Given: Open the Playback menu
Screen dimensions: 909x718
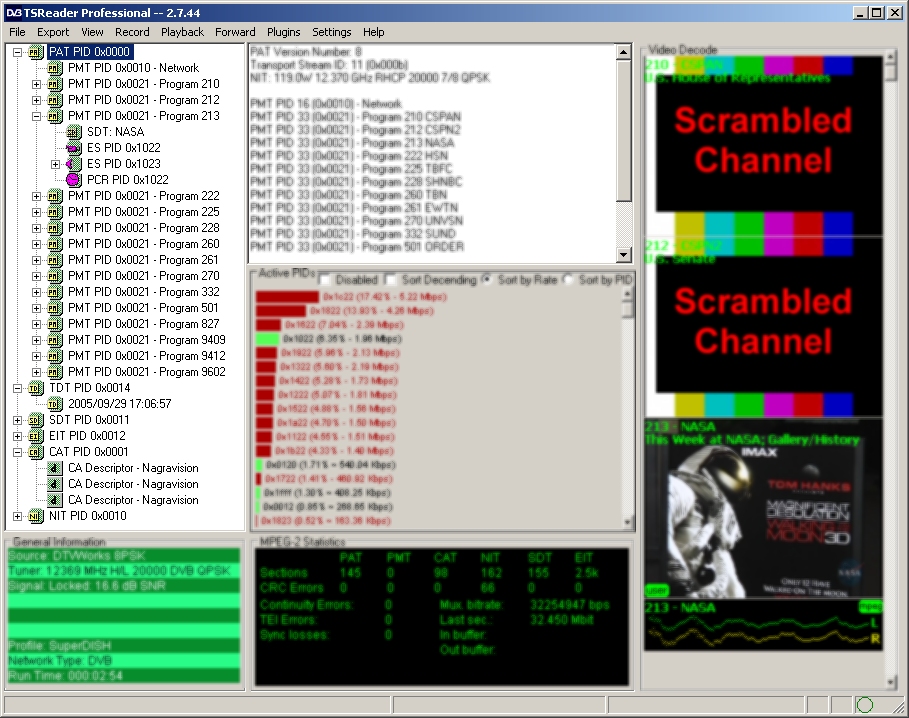Looking at the screenshot, I should click(x=182, y=32).
